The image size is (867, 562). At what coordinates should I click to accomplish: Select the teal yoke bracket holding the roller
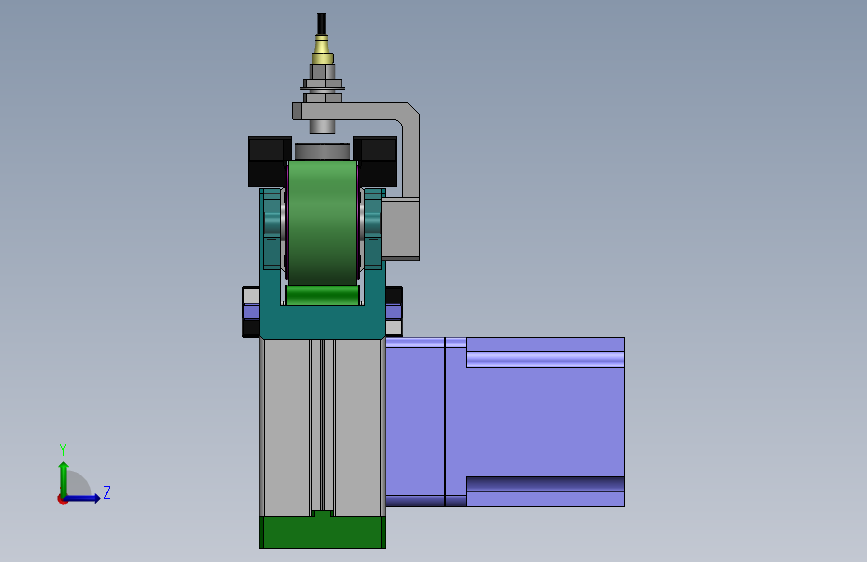(322, 321)
